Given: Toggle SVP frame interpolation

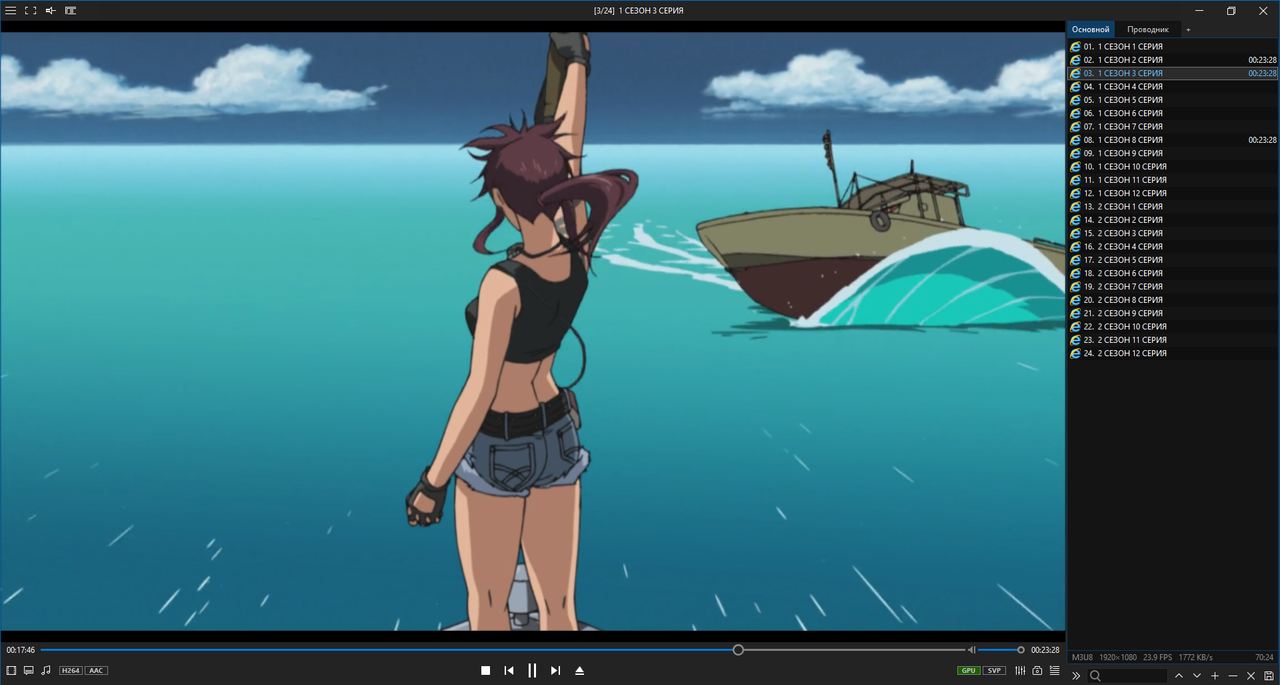Looking at the screenshot, I should [994, 670].
